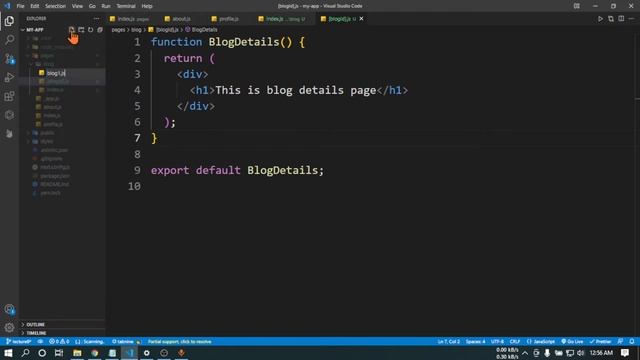Open the Source Control view
This screenshot has width=640, height=360.
coord(9,58)
